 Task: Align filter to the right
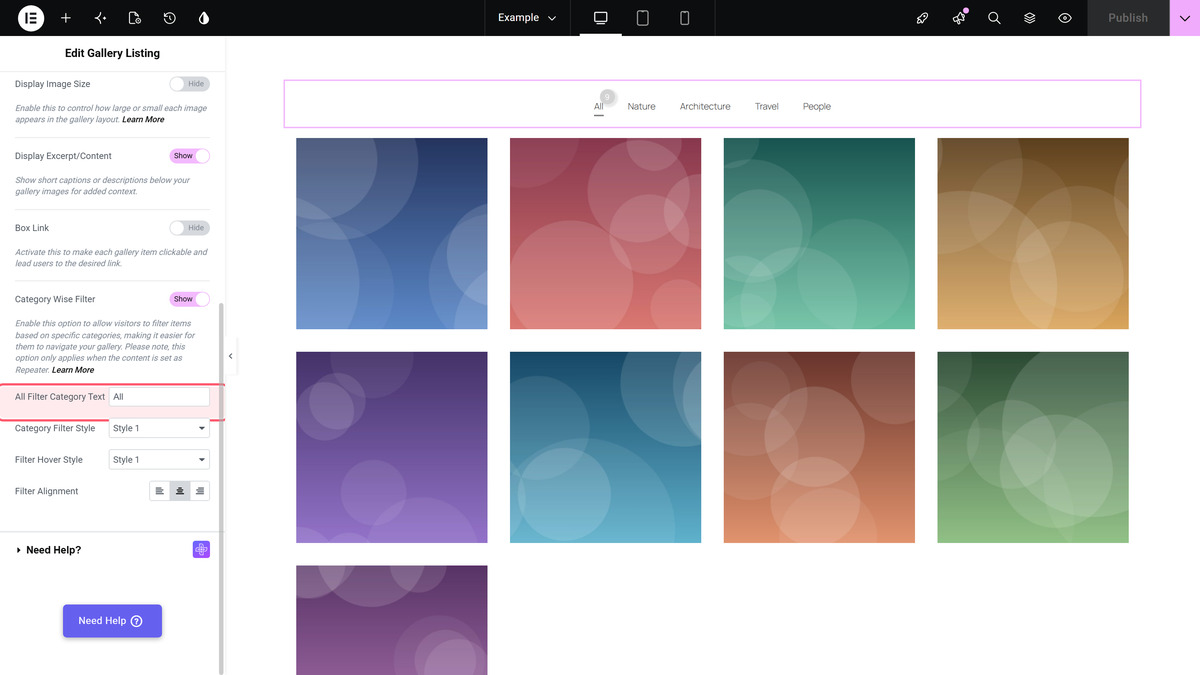pyautogui.click(x=200, y=491)
